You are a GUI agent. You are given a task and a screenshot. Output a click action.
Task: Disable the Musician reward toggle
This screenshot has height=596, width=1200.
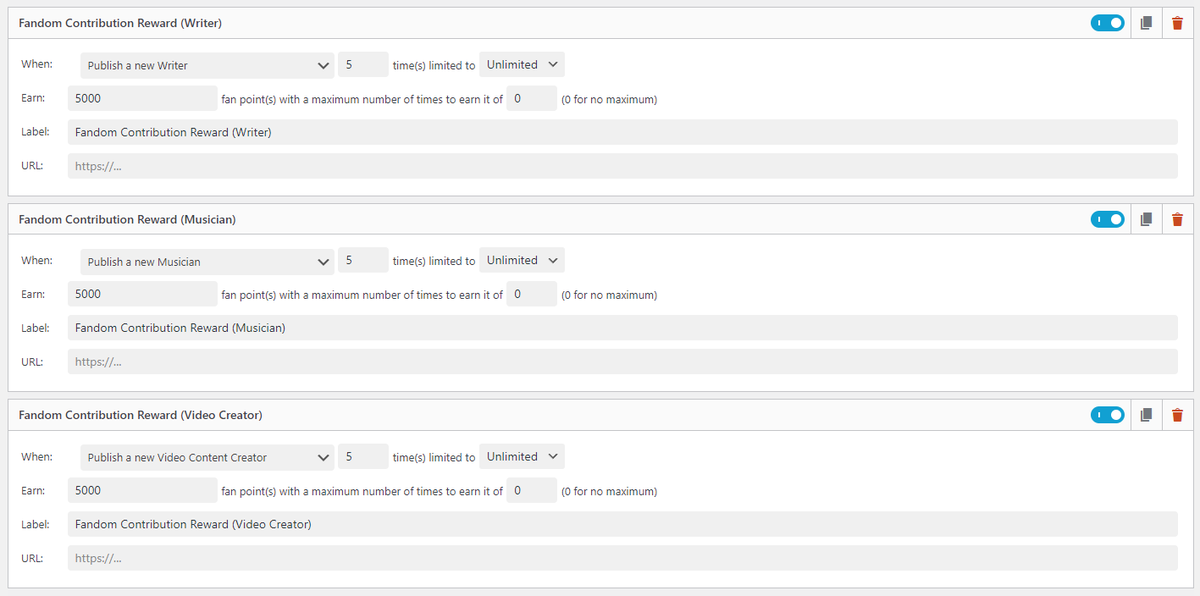[1108, 219]
